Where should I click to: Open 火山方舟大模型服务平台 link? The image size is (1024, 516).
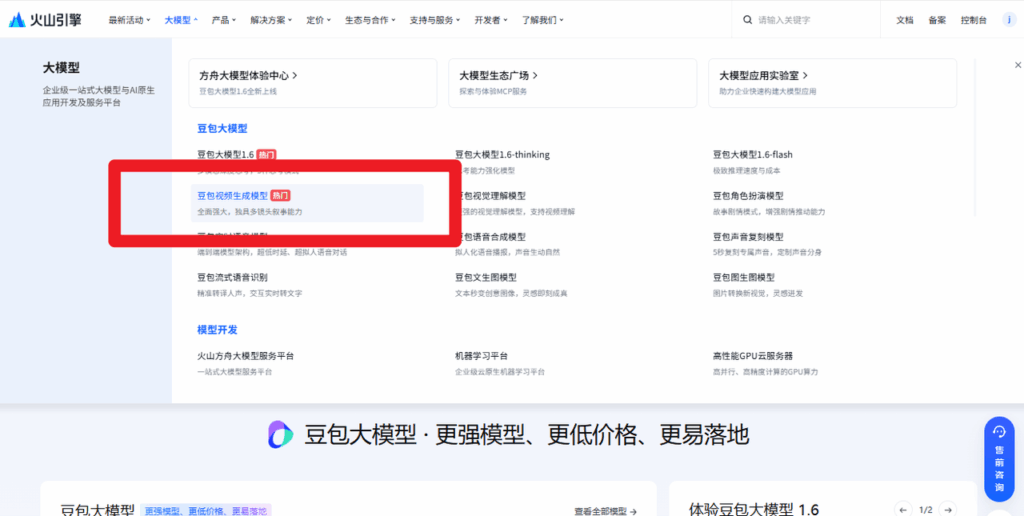(x=246, y=356)
